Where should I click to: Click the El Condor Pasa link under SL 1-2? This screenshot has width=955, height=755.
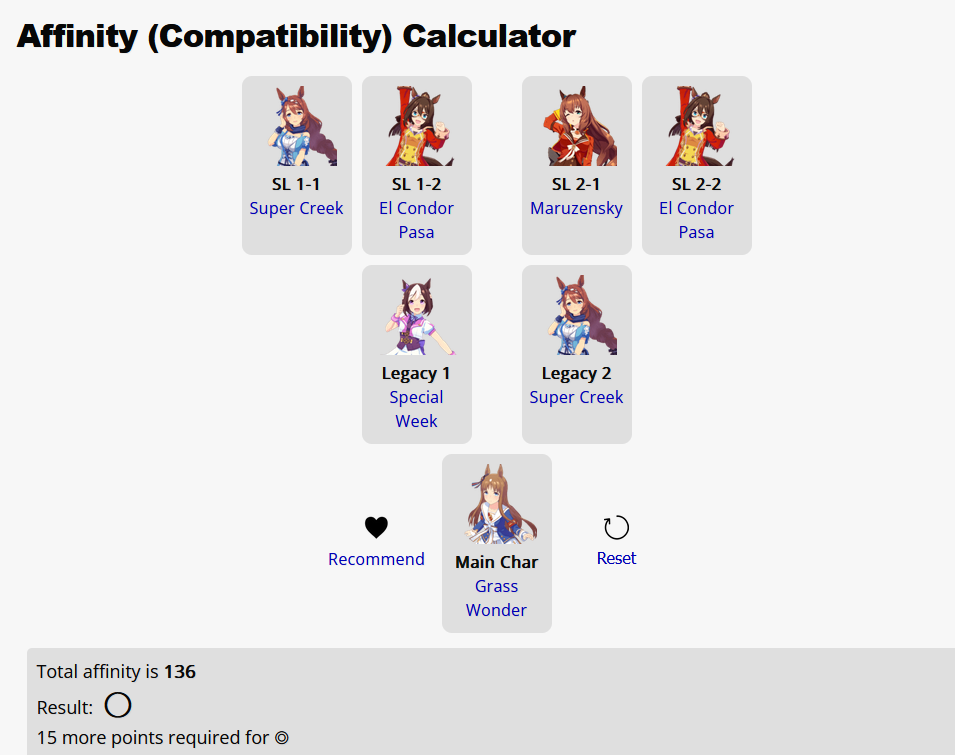pyautogui.click(x=416, y=220)
